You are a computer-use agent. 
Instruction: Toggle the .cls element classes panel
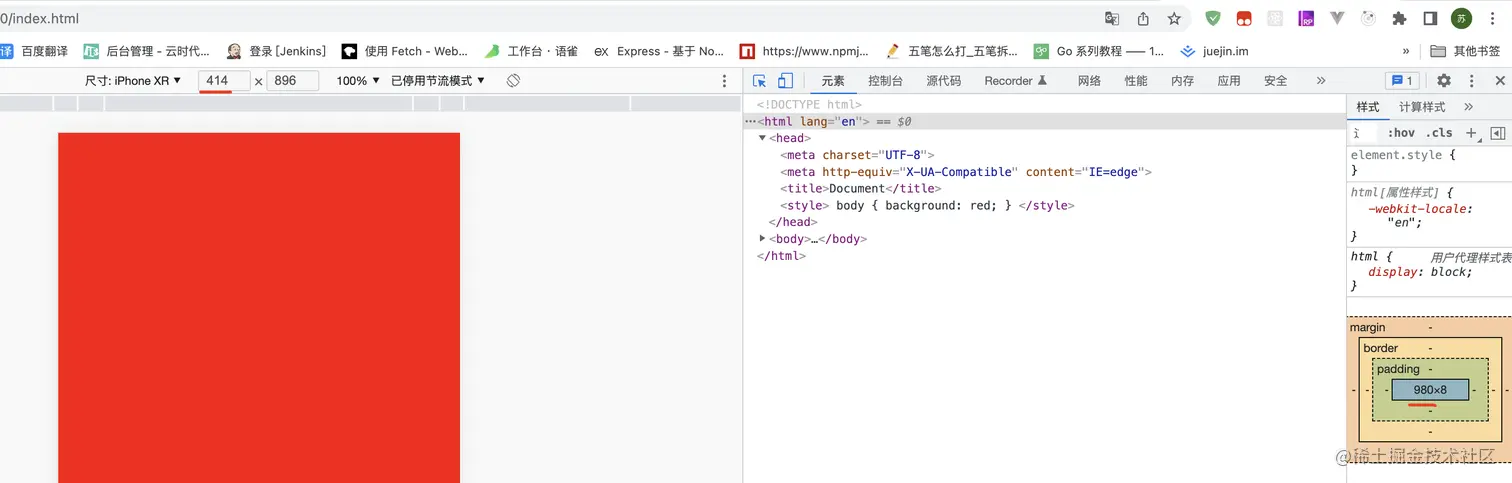tap(1440, 133)
